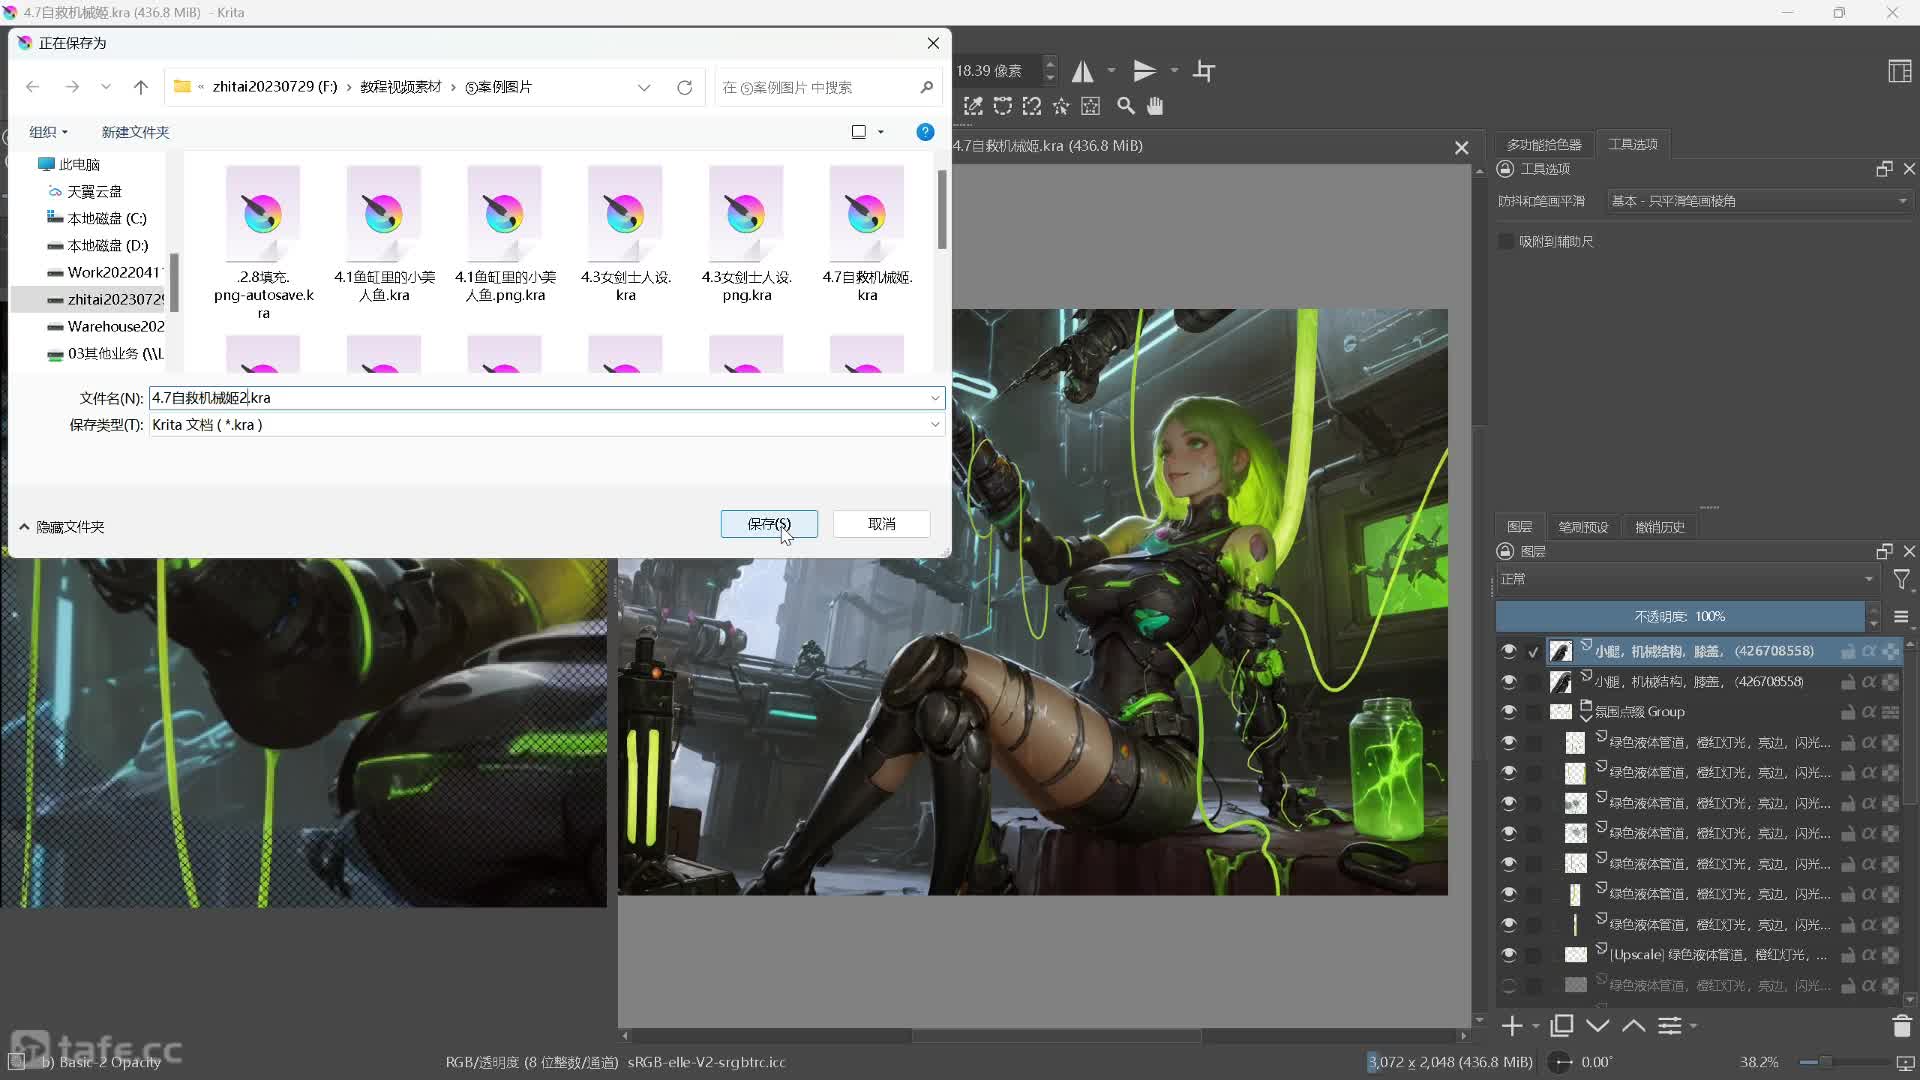Move layer up with up chevron
The height and width of the screenshot is (1080, 1920).
1634,1026
